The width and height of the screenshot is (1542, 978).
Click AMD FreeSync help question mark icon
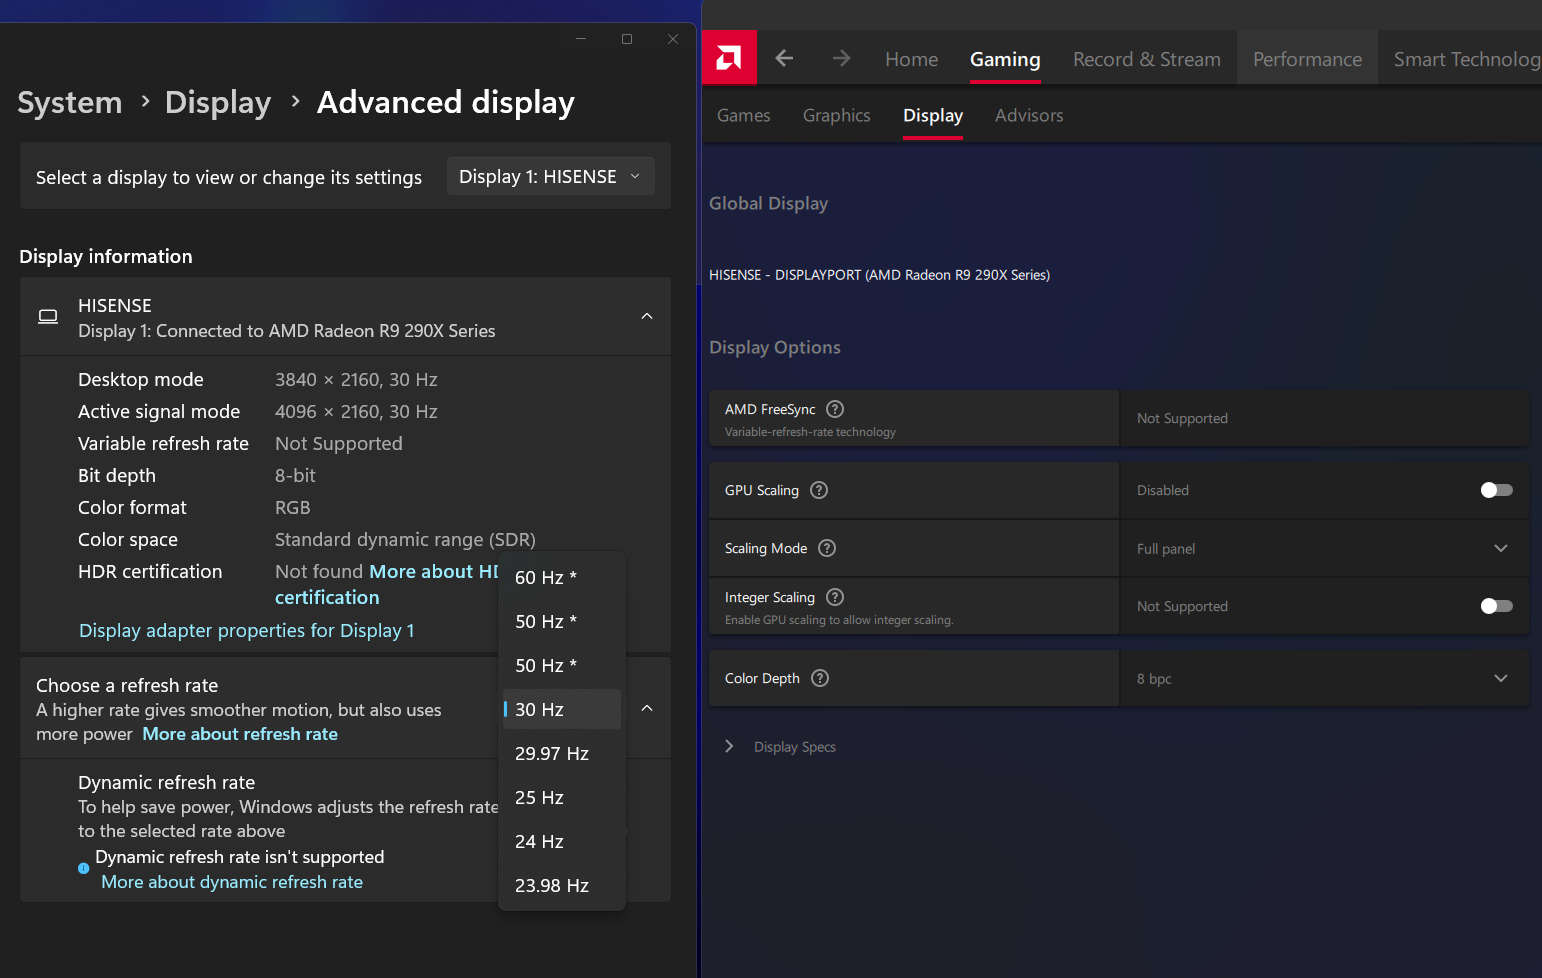pyautogui.click(x=835, y=409)
